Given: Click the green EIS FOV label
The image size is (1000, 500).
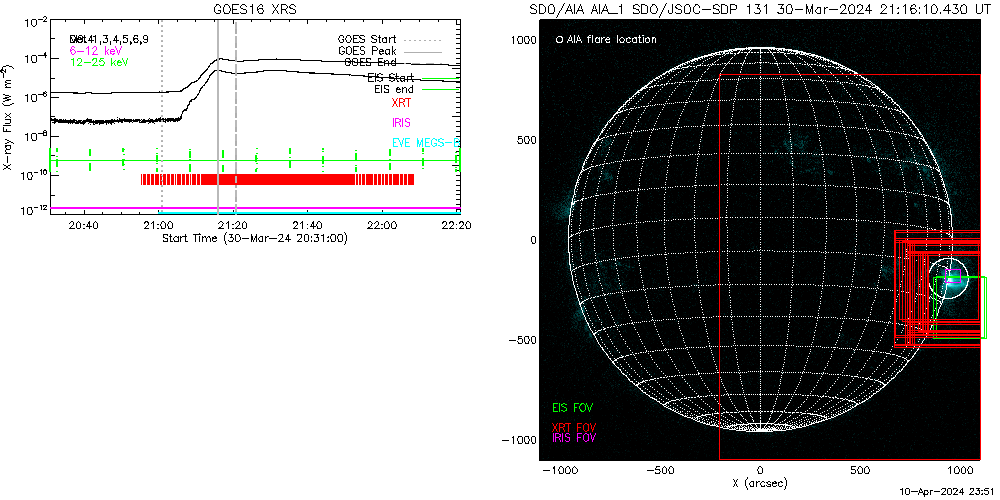Looking at the screenshot, I should (575, 406).
